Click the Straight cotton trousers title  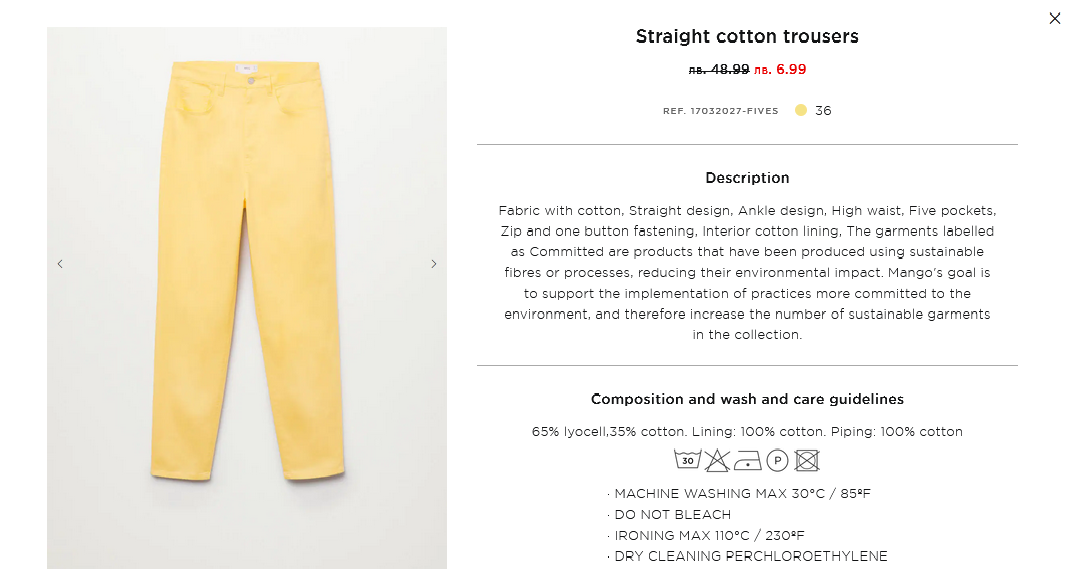747,37
